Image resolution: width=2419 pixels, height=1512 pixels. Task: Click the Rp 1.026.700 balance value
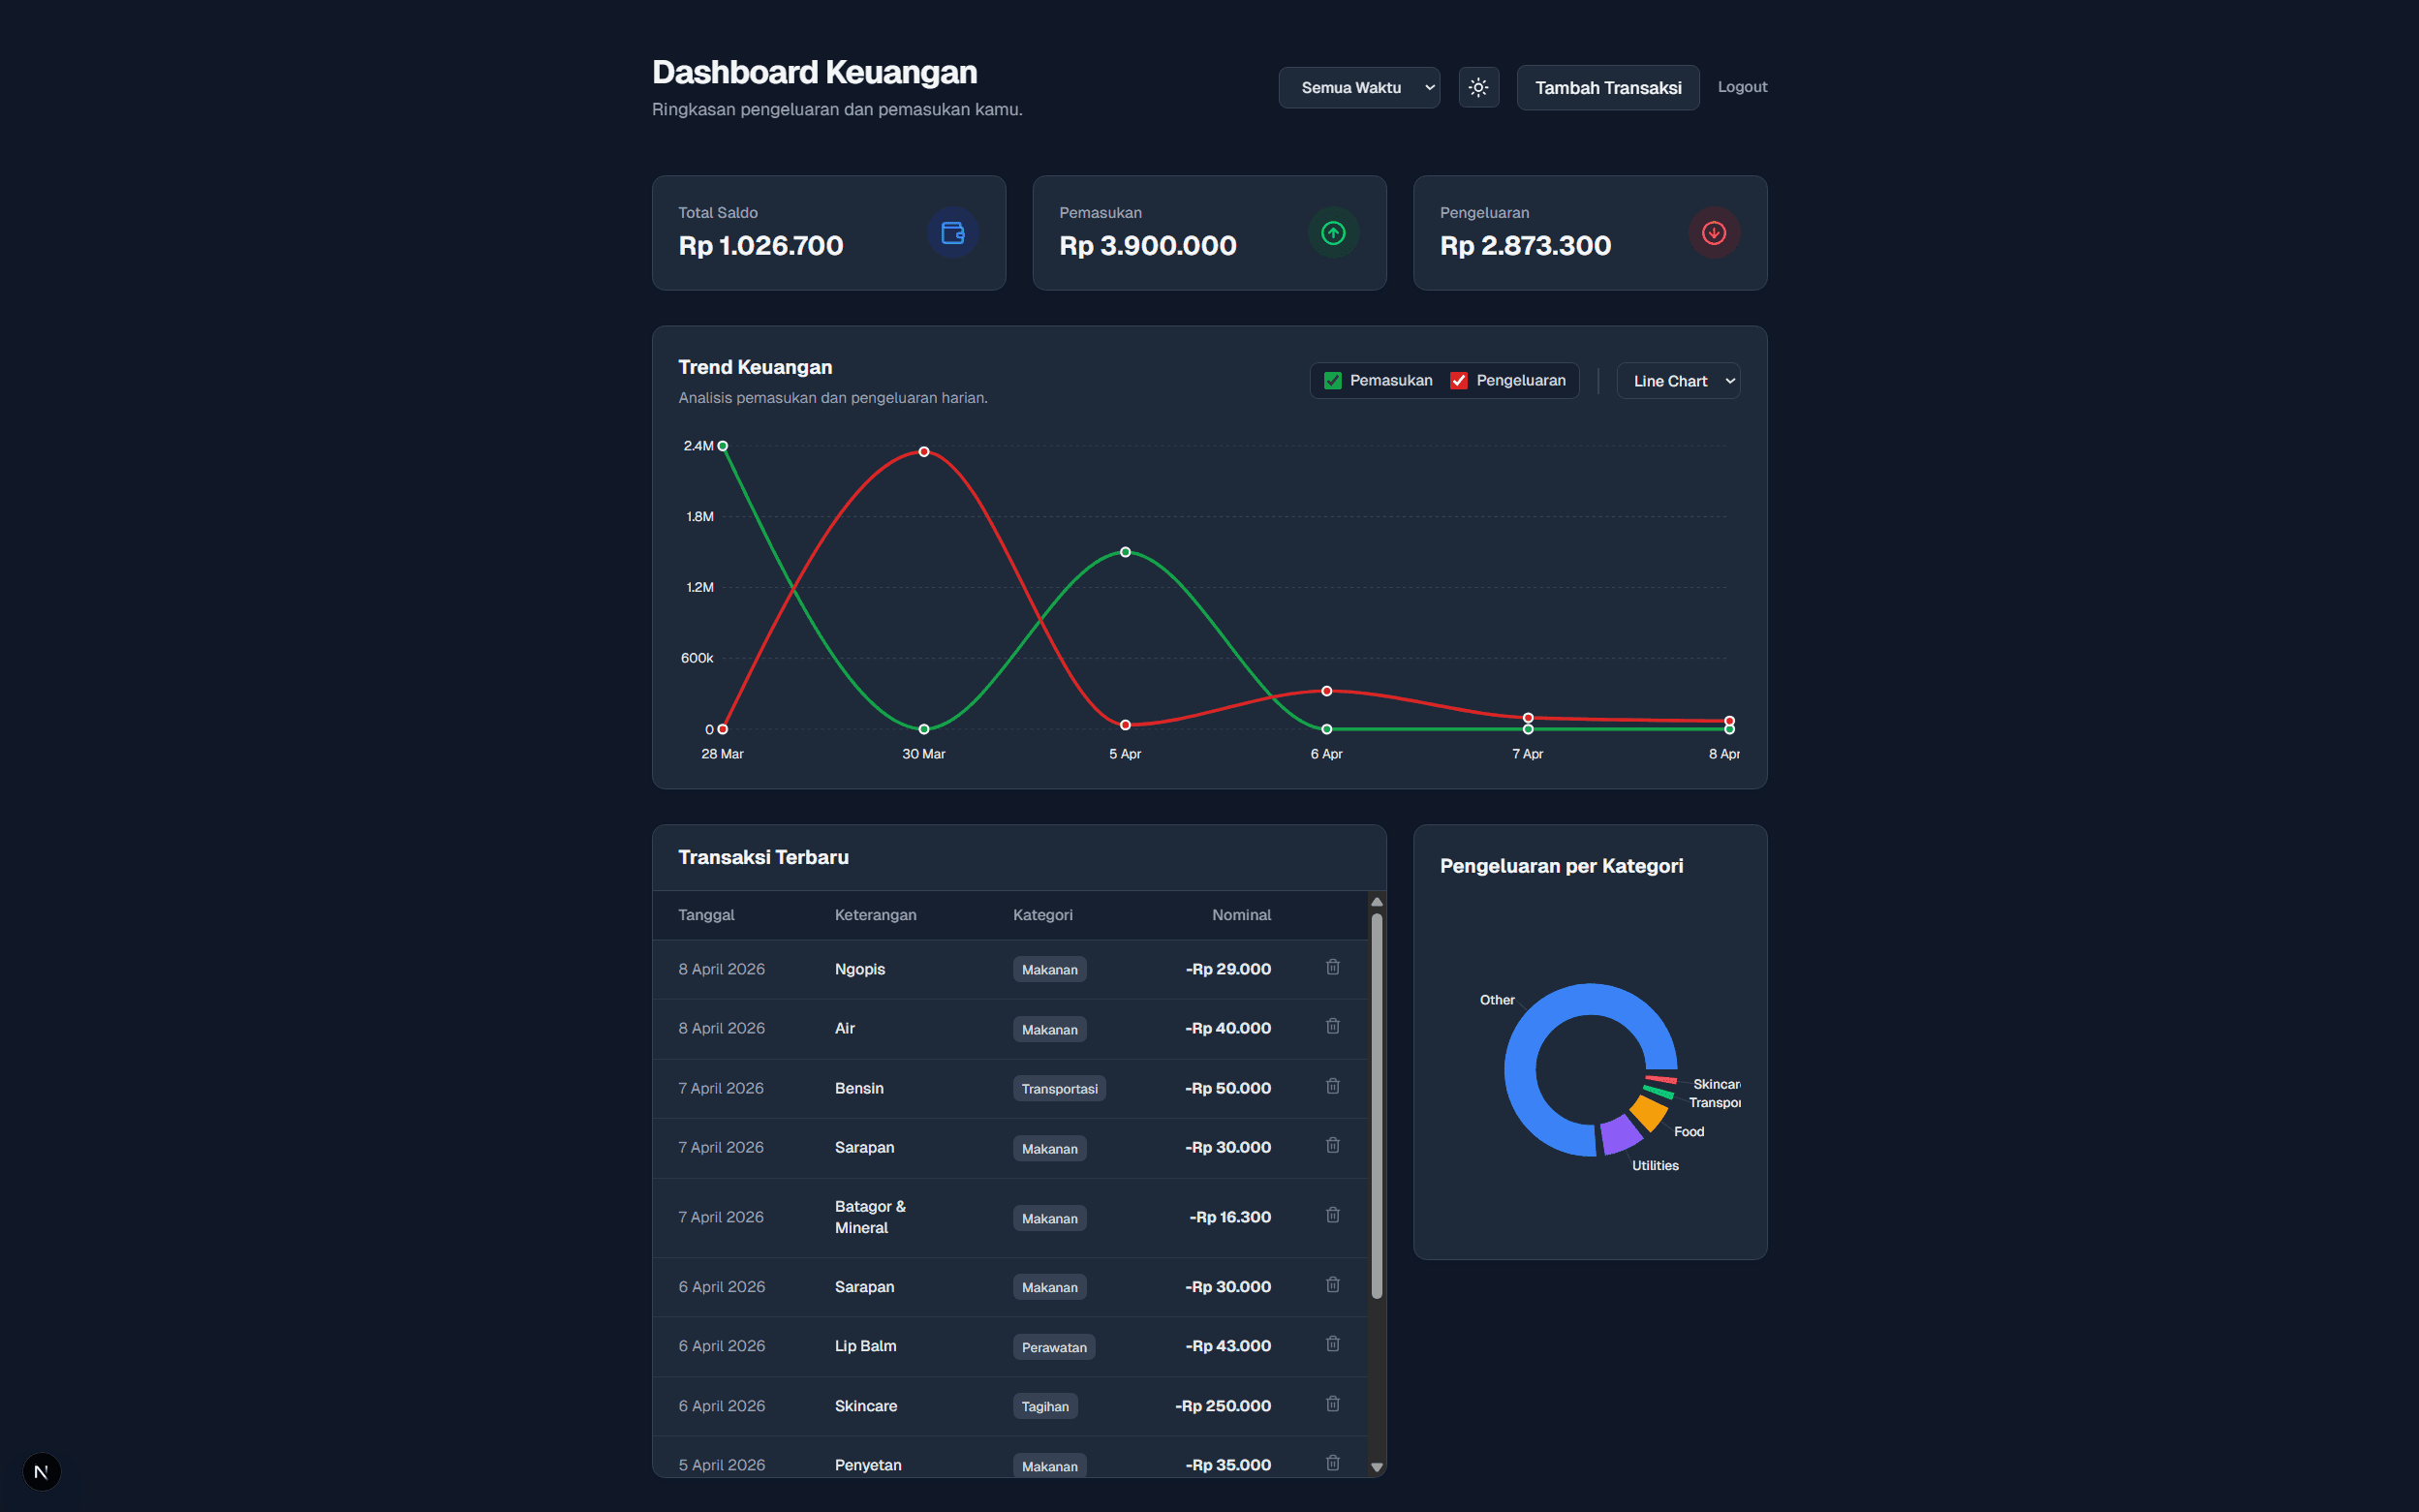coord(761,246)
